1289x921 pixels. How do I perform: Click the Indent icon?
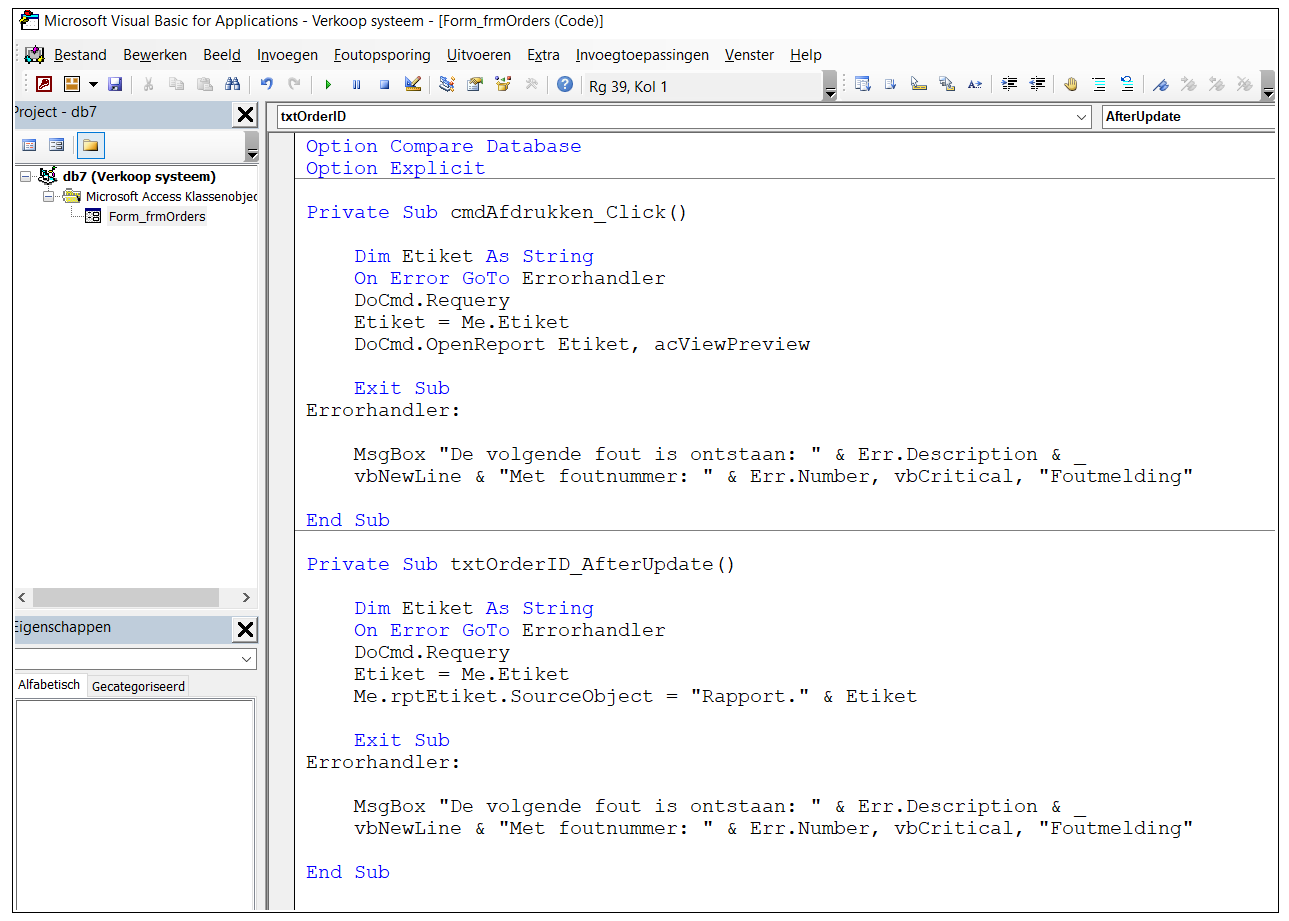[1009, 85]
